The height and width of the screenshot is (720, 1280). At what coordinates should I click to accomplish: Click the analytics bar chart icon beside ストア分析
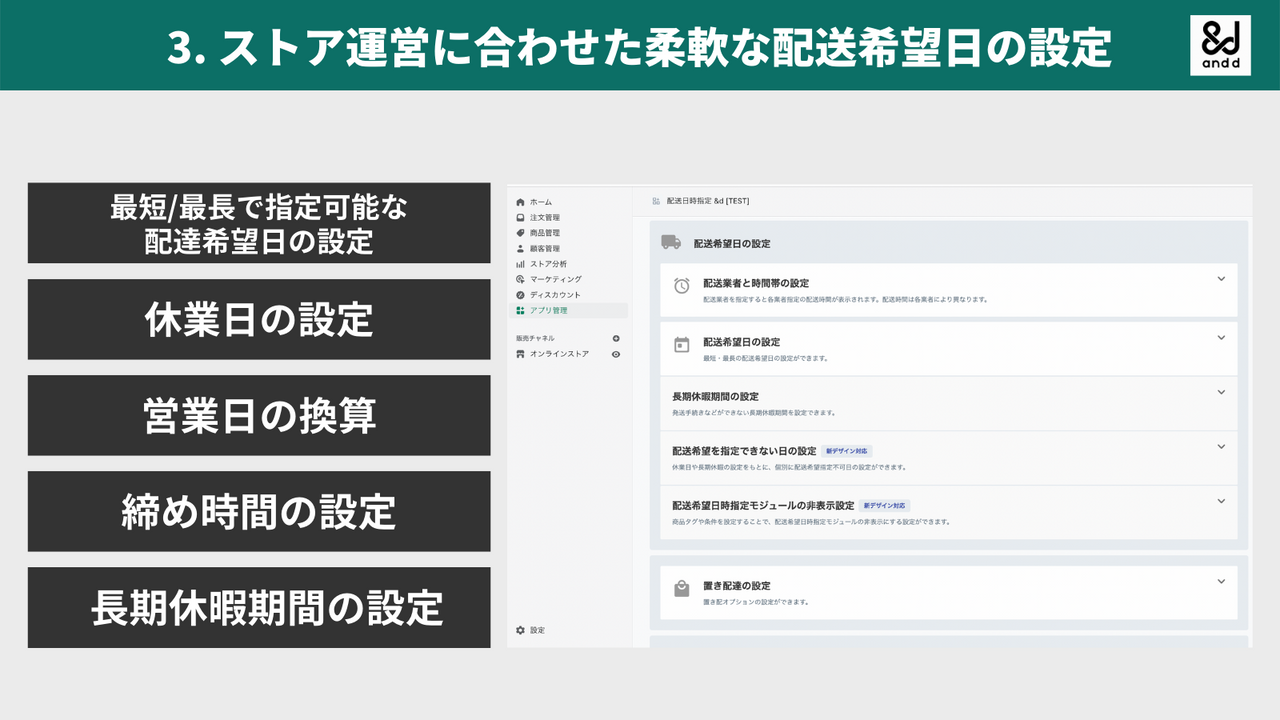[520, 264]
